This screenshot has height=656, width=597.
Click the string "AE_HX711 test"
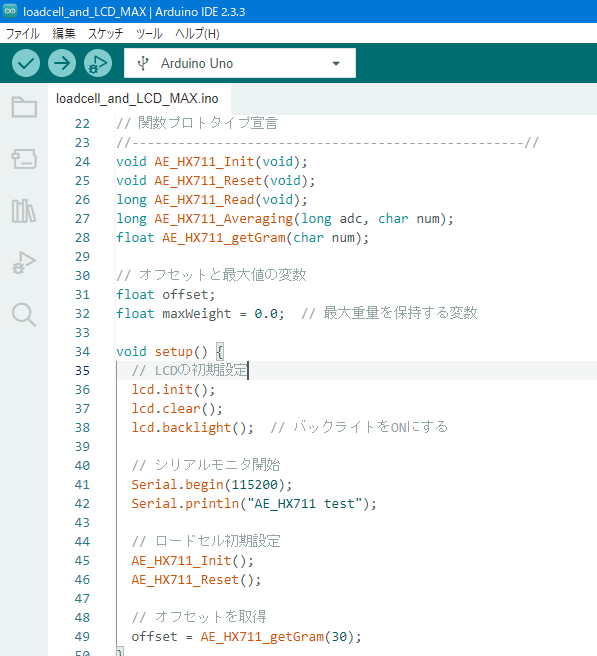coord(305,504)
